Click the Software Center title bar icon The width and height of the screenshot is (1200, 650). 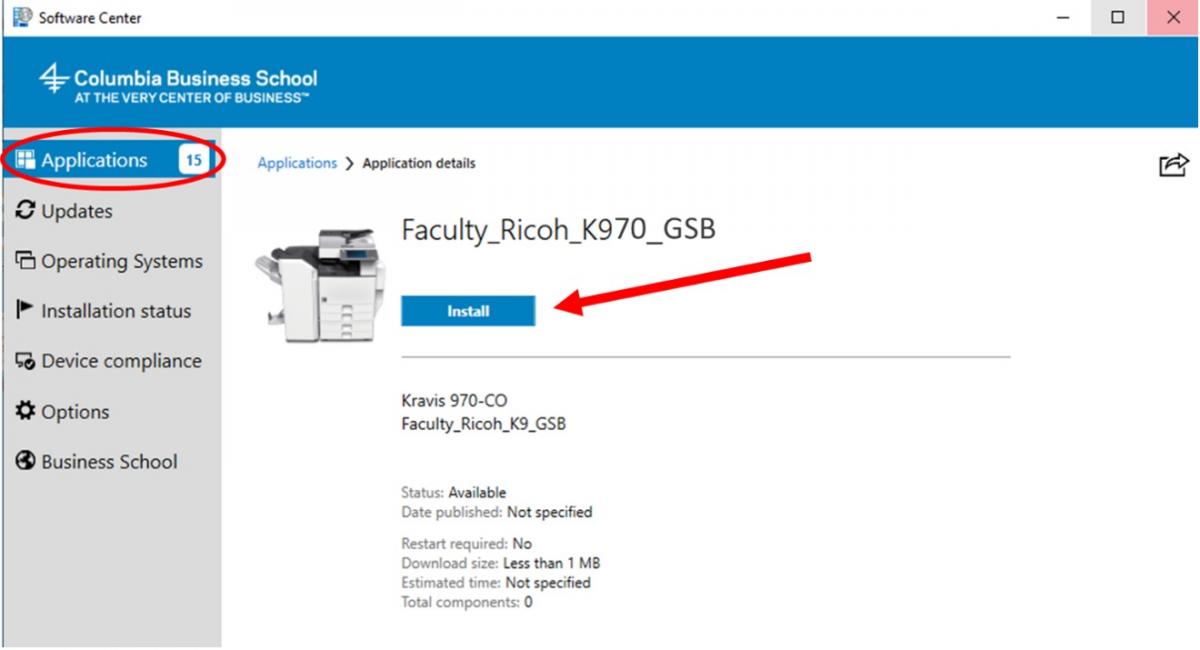[20, 17]
